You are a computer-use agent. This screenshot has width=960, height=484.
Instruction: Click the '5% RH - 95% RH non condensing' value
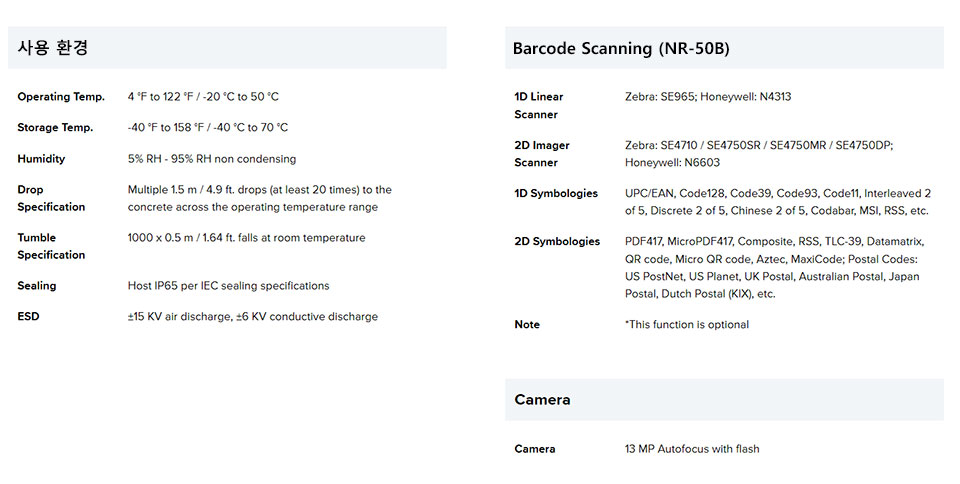[x=212, y=159]
